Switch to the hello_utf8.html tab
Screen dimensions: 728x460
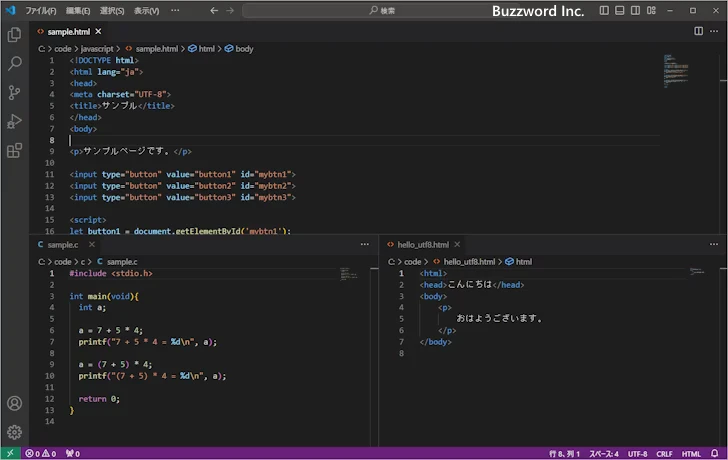tap(423, 244)
